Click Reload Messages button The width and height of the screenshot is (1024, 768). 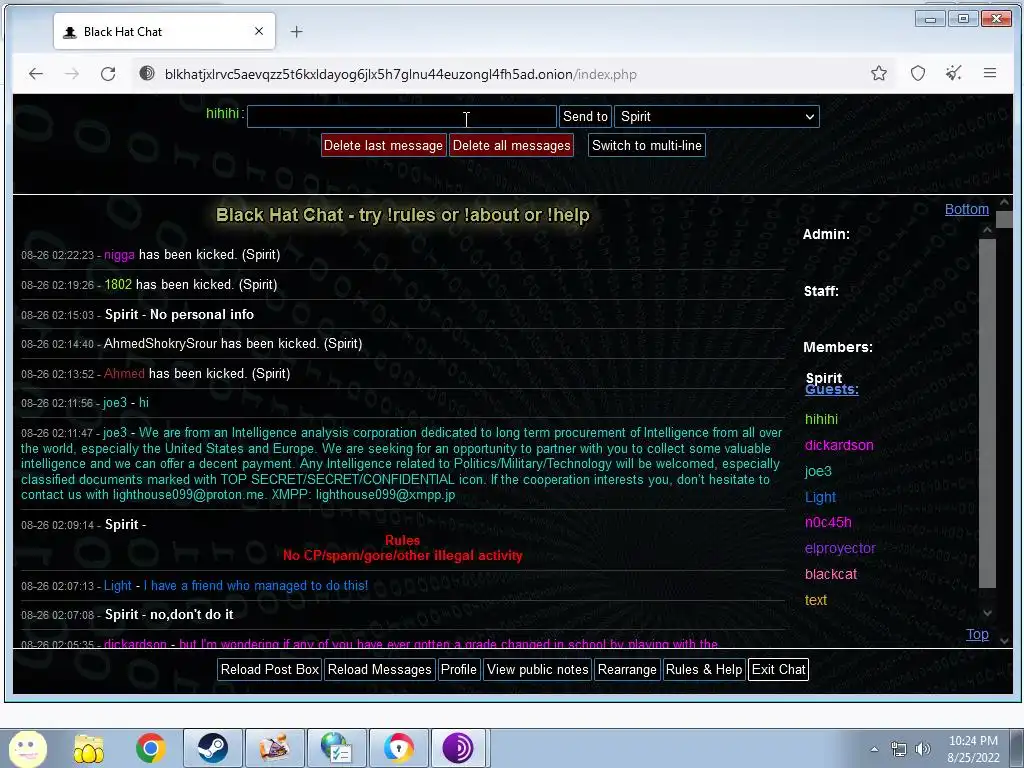pos(379,669)
